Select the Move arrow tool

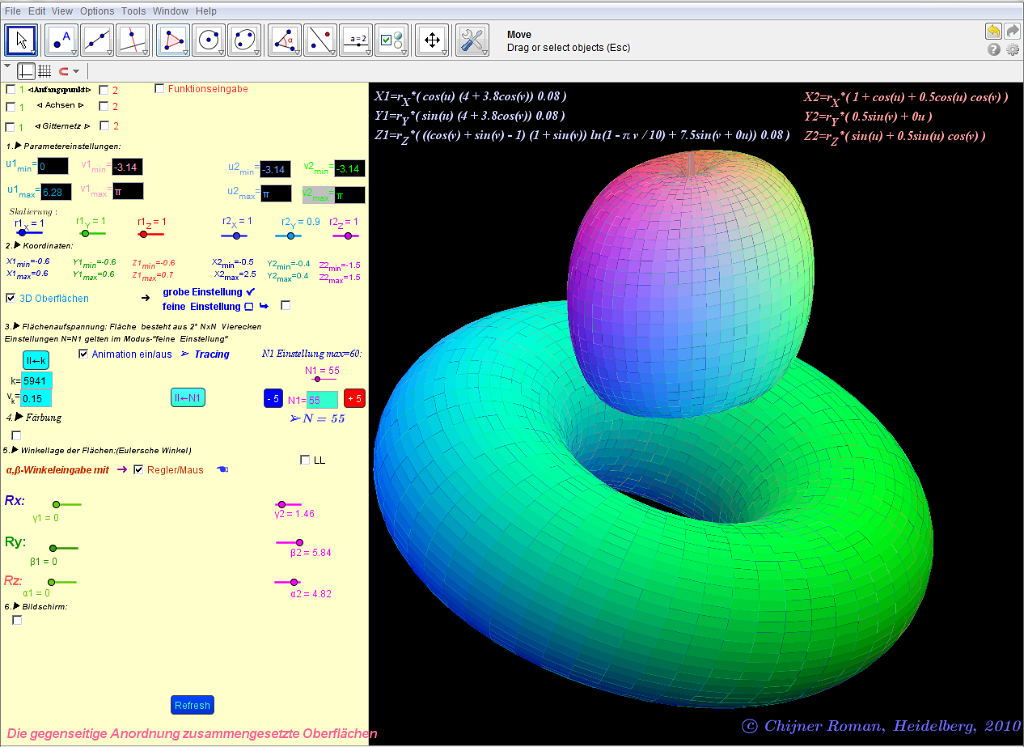(x=22, y=40)
